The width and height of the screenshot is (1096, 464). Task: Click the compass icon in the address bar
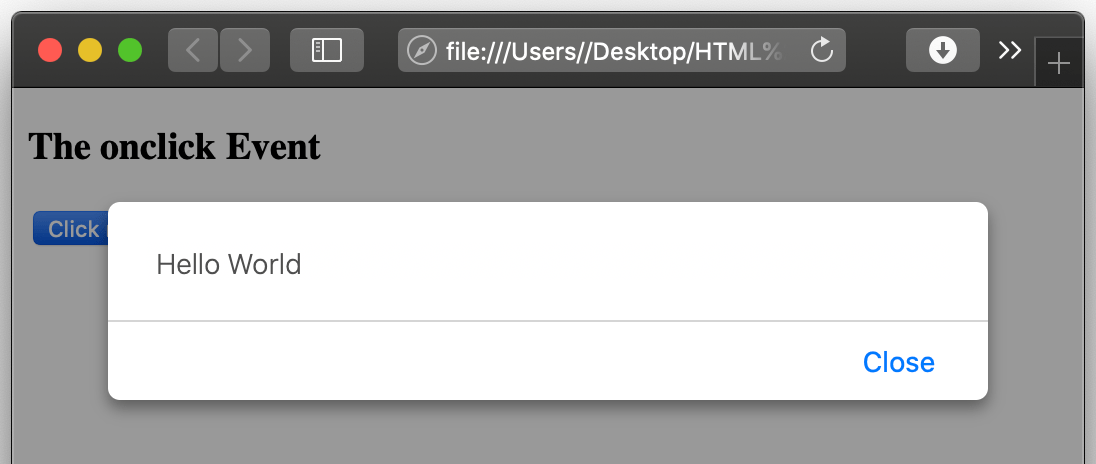click(421, 50)
